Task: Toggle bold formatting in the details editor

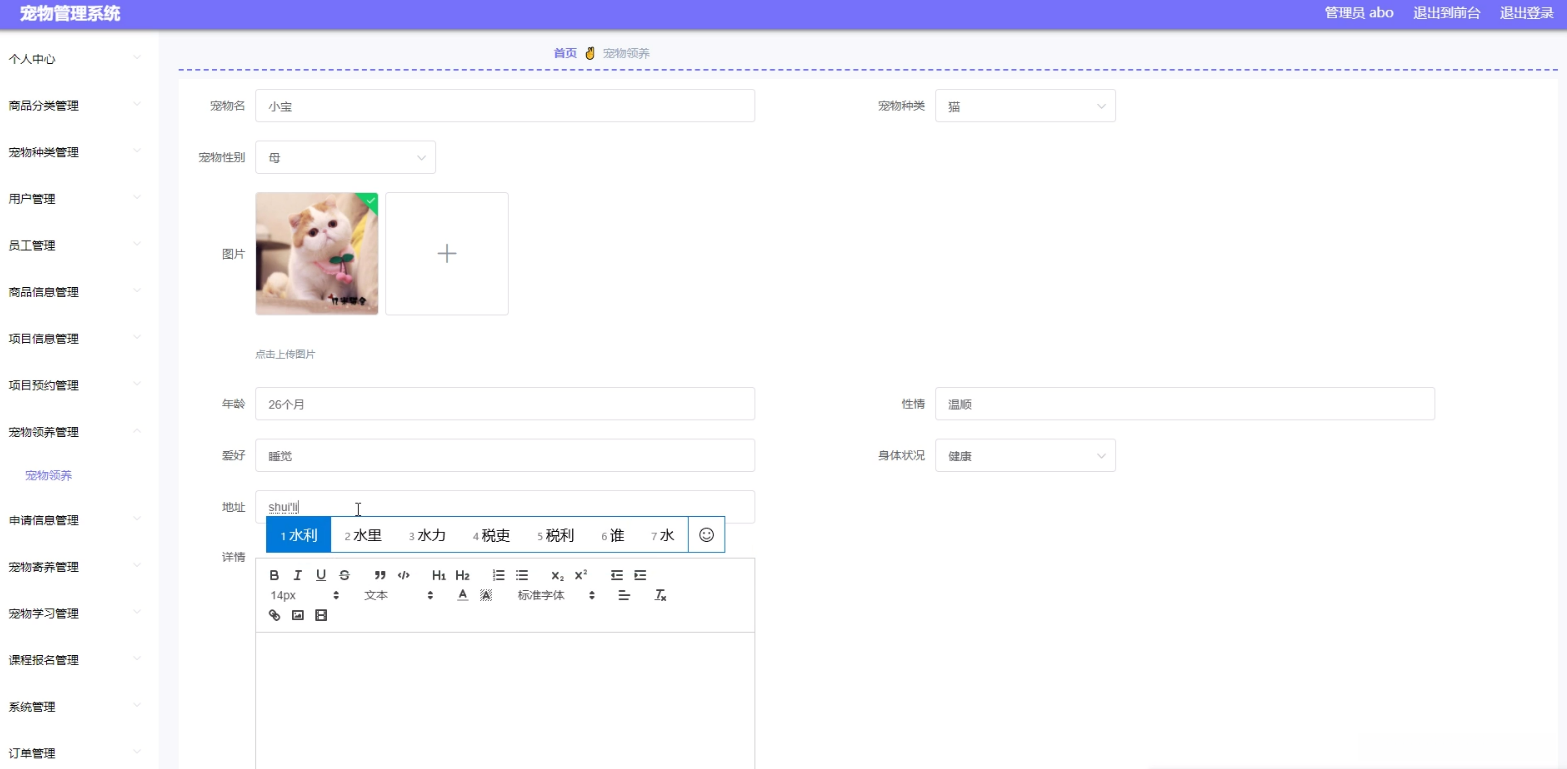Action: pos(274,575)
